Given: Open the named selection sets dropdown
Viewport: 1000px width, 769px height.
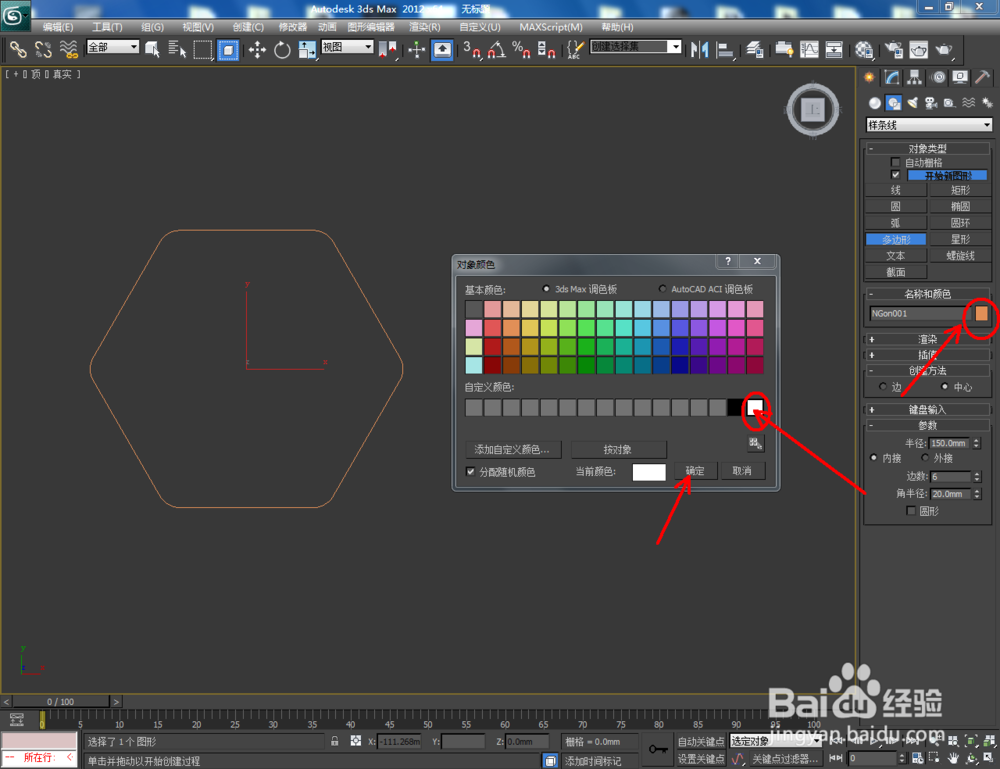Looking at the screenshot, I should click(636, 47).
